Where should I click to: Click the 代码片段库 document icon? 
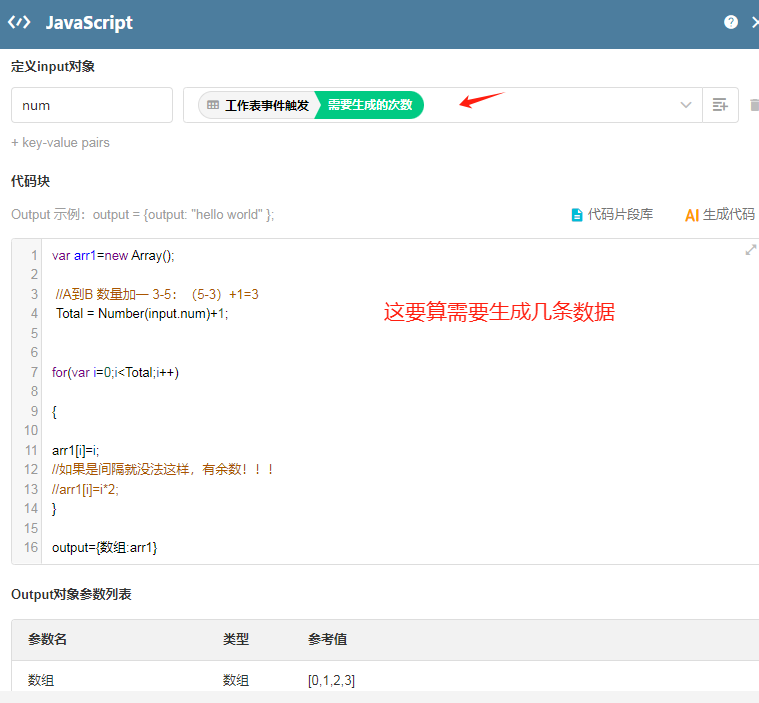click(x=576, y=215)
